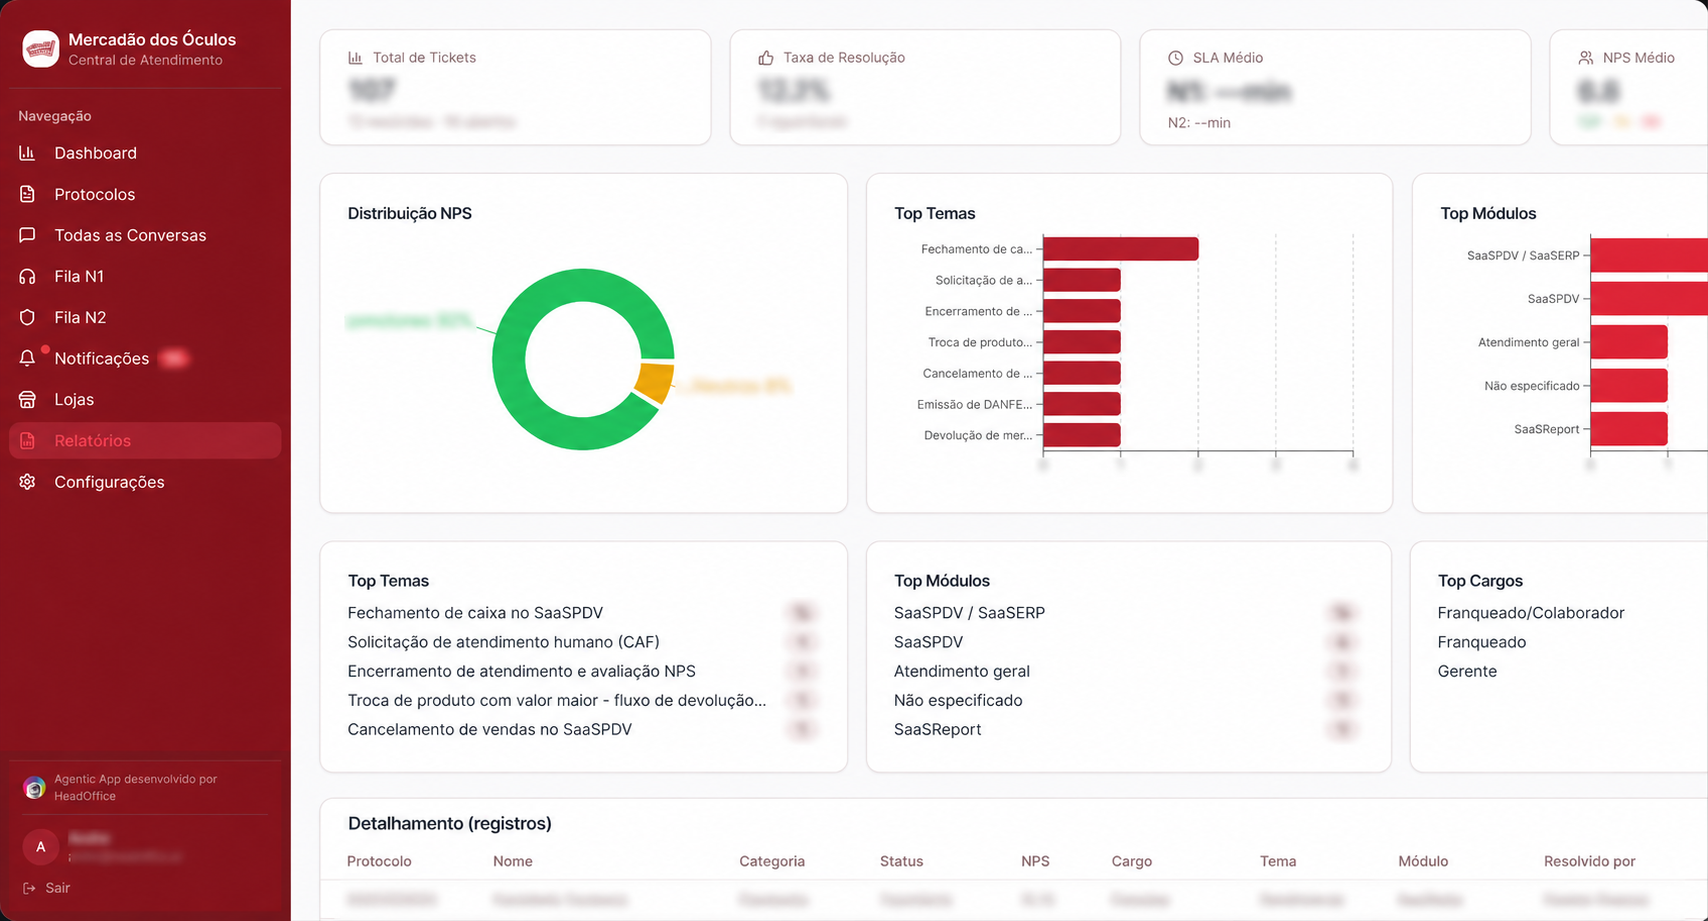Open Notificações from the sidebar
Image resolution: width=1708 pixels, height=921 pixels.
pos(145,358)
